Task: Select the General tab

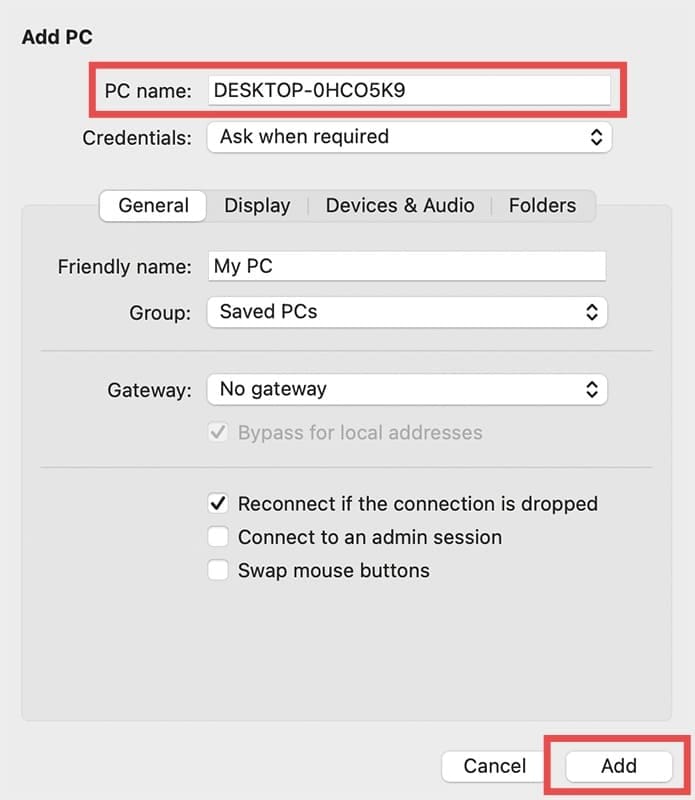Action: [152, 205]
